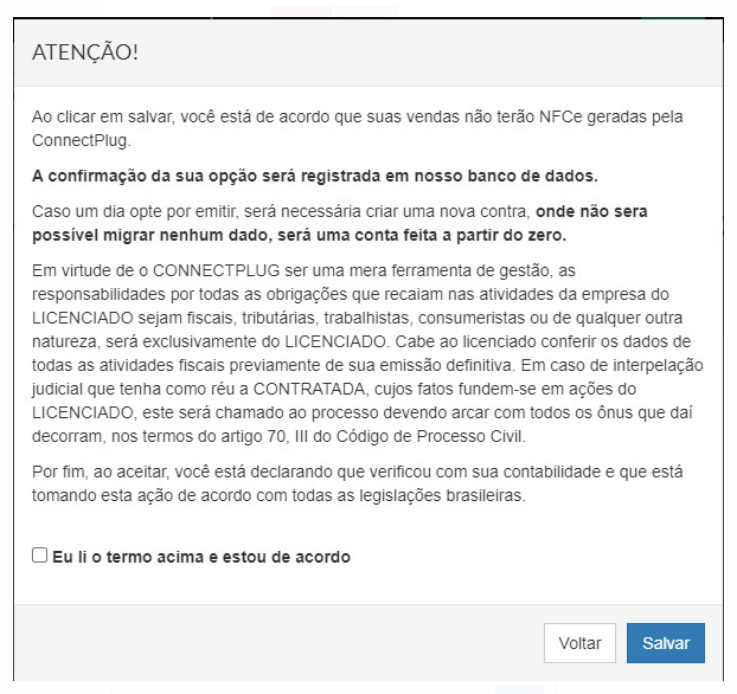
Task: Click the 'Voltar' button to go back
Action: pos(580,643)
